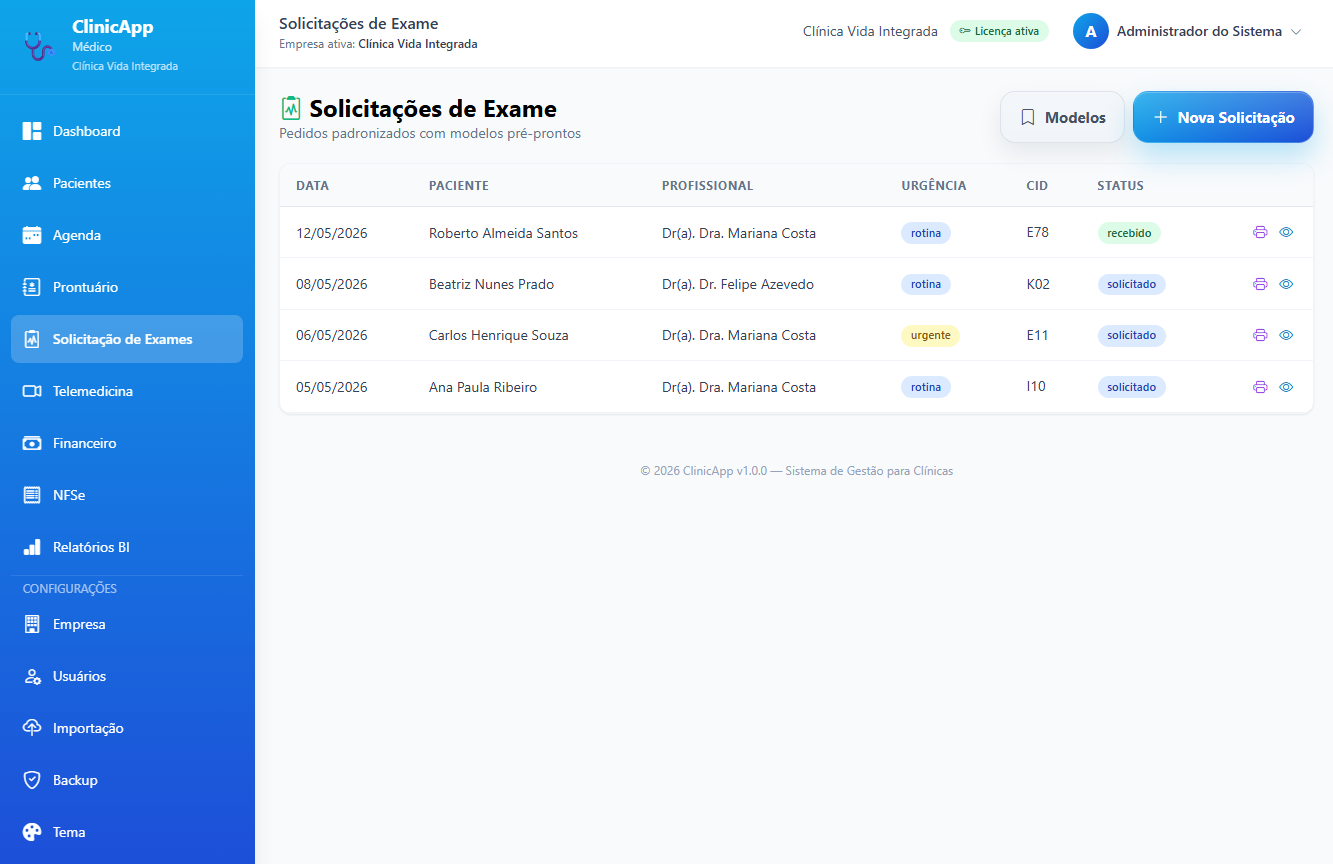The height and width of the screenshot is (864, 1333).
Task: Click the Backup shield icon
Action: coord(32,780)
